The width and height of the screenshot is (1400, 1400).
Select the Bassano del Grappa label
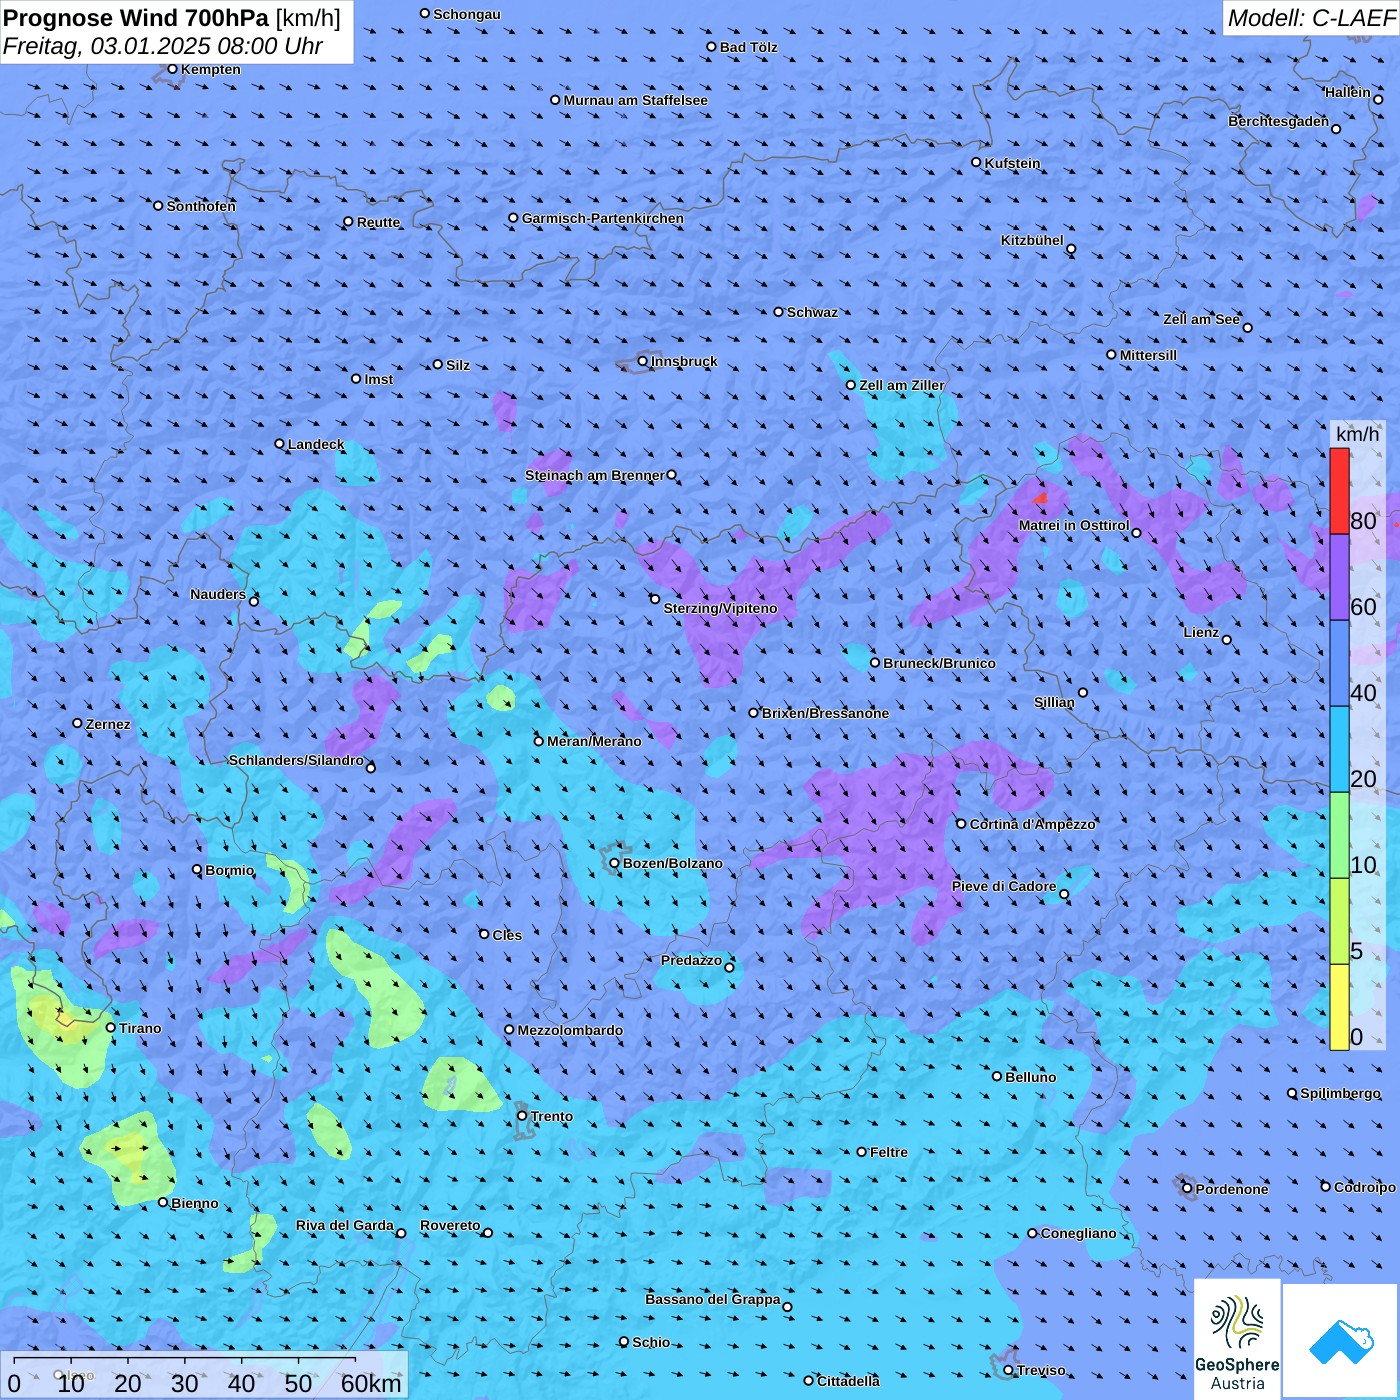pyautogui.click(x=713, y=1299)
